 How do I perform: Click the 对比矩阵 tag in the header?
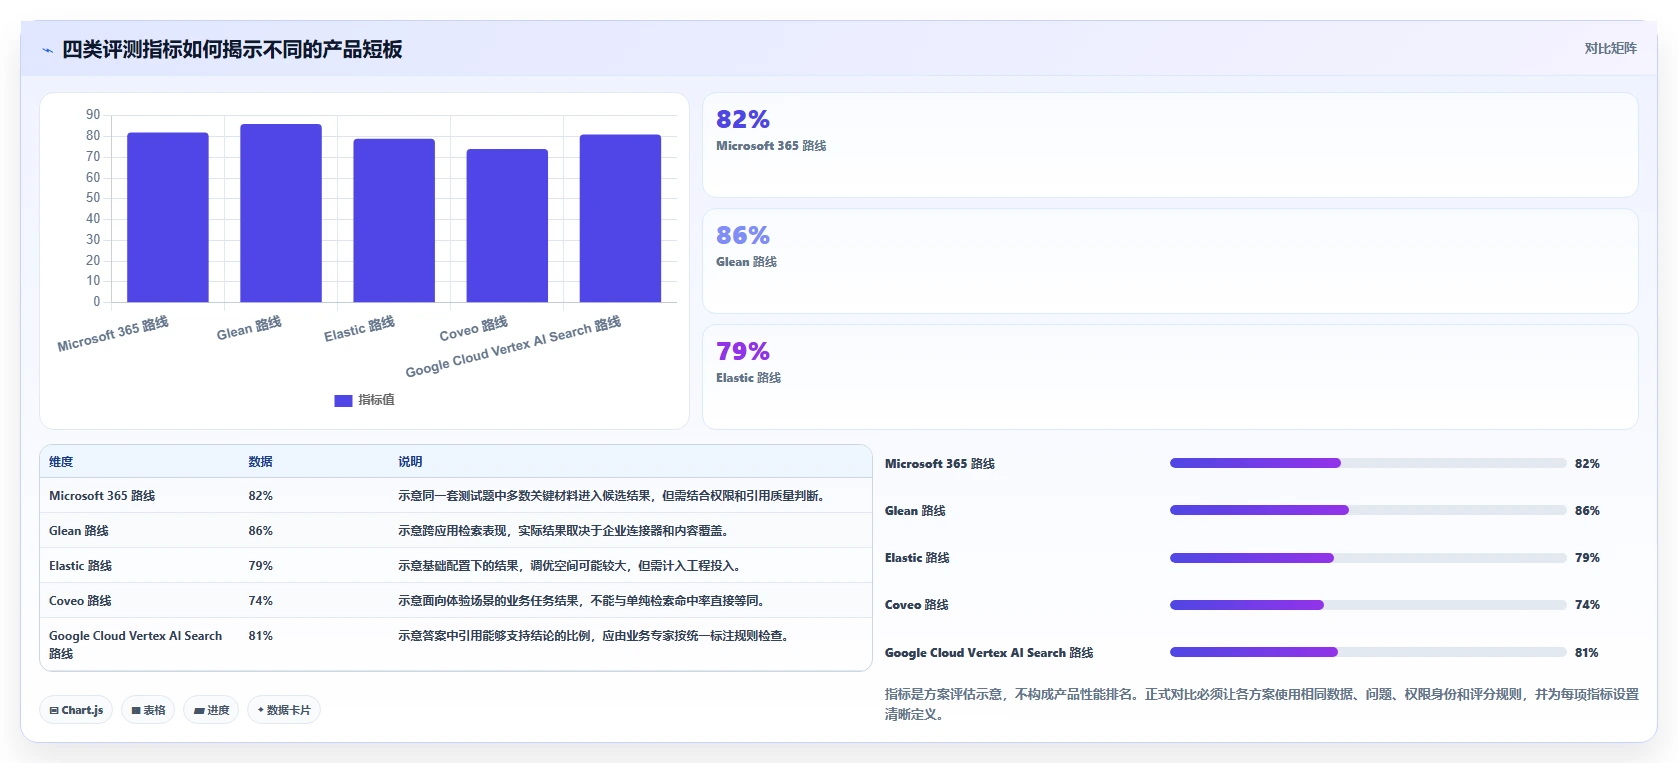tap(1610, 48)
